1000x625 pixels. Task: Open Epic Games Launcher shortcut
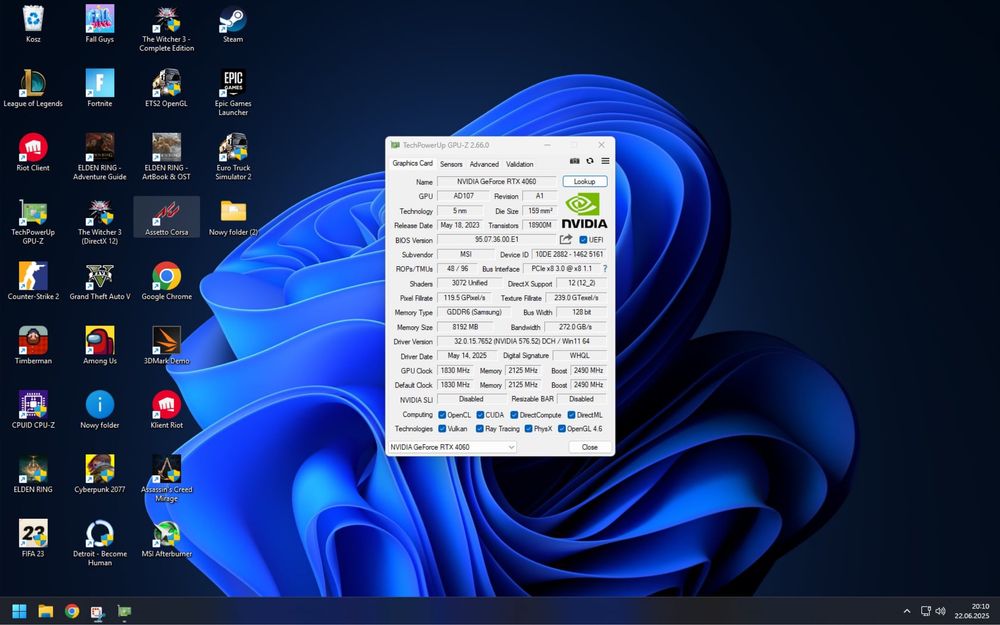(233, 93)
